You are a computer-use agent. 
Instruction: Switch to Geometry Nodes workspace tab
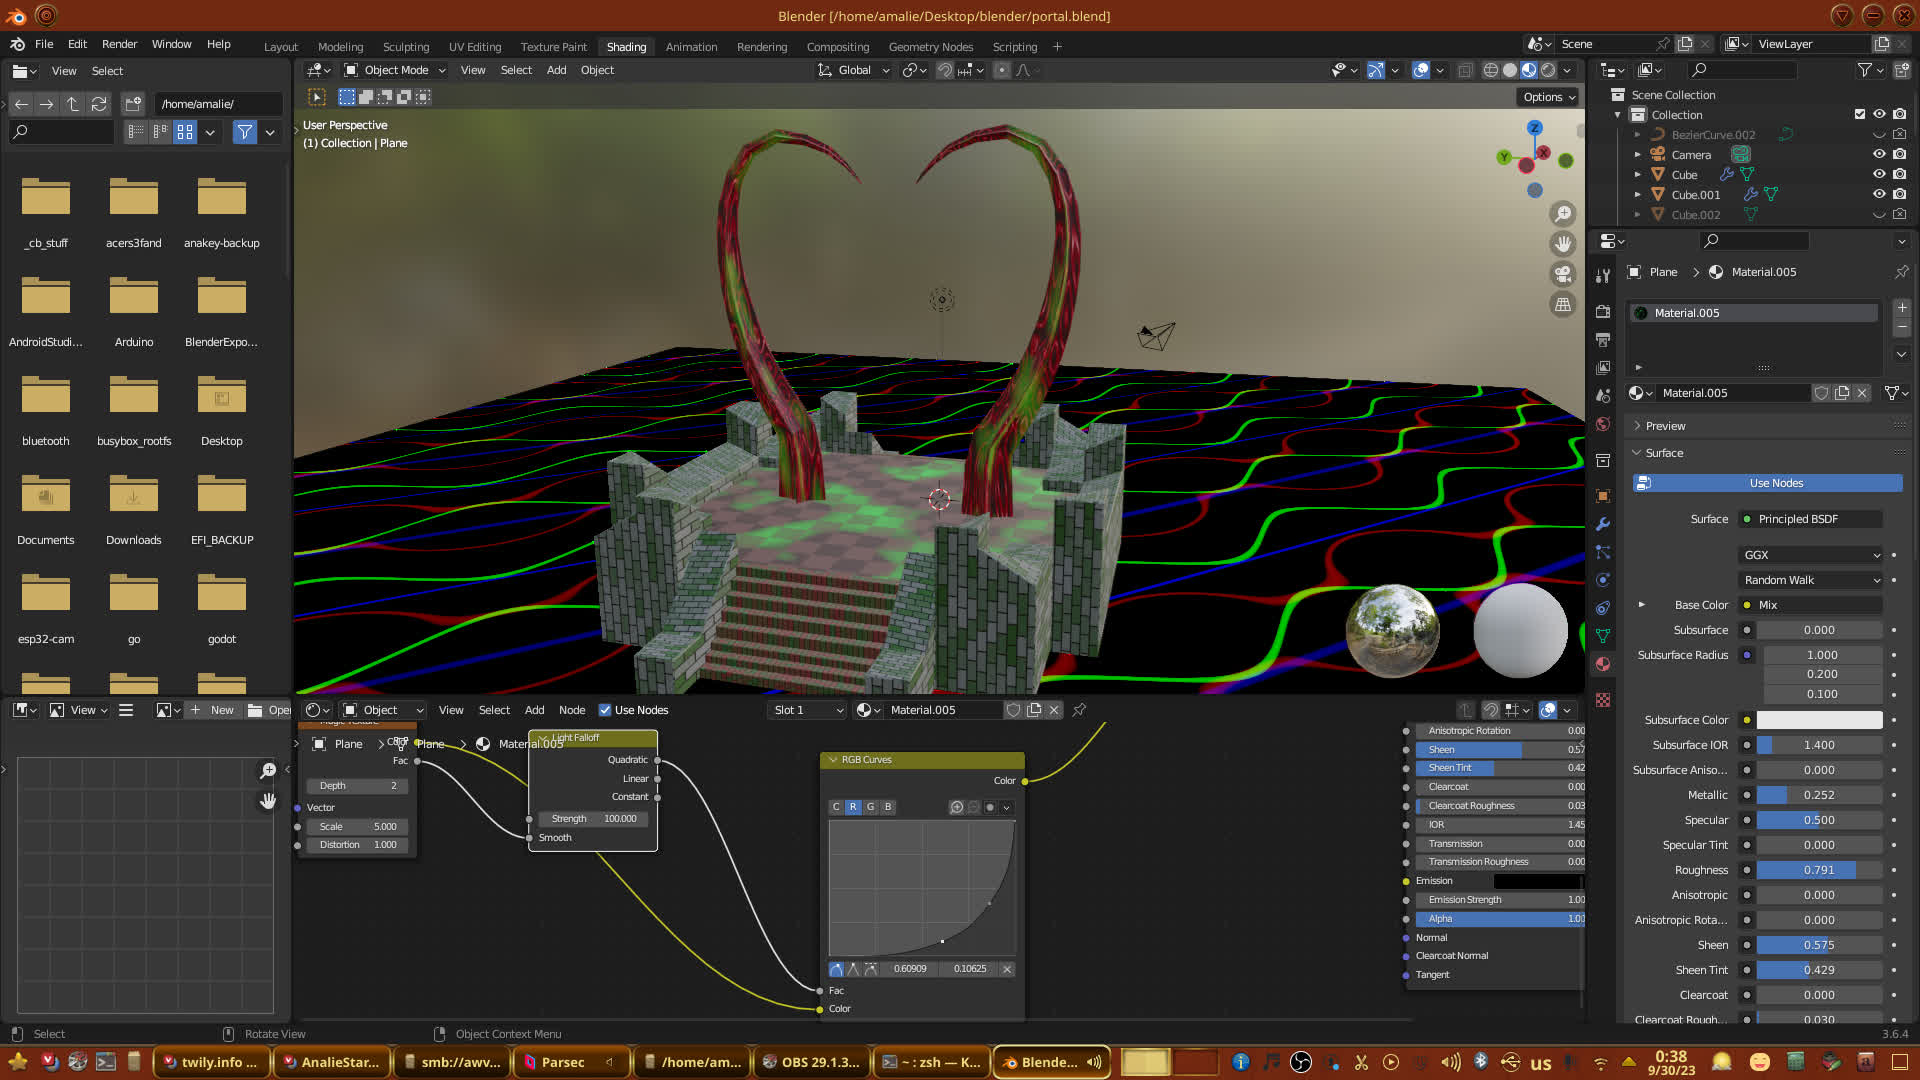point(930,47)
